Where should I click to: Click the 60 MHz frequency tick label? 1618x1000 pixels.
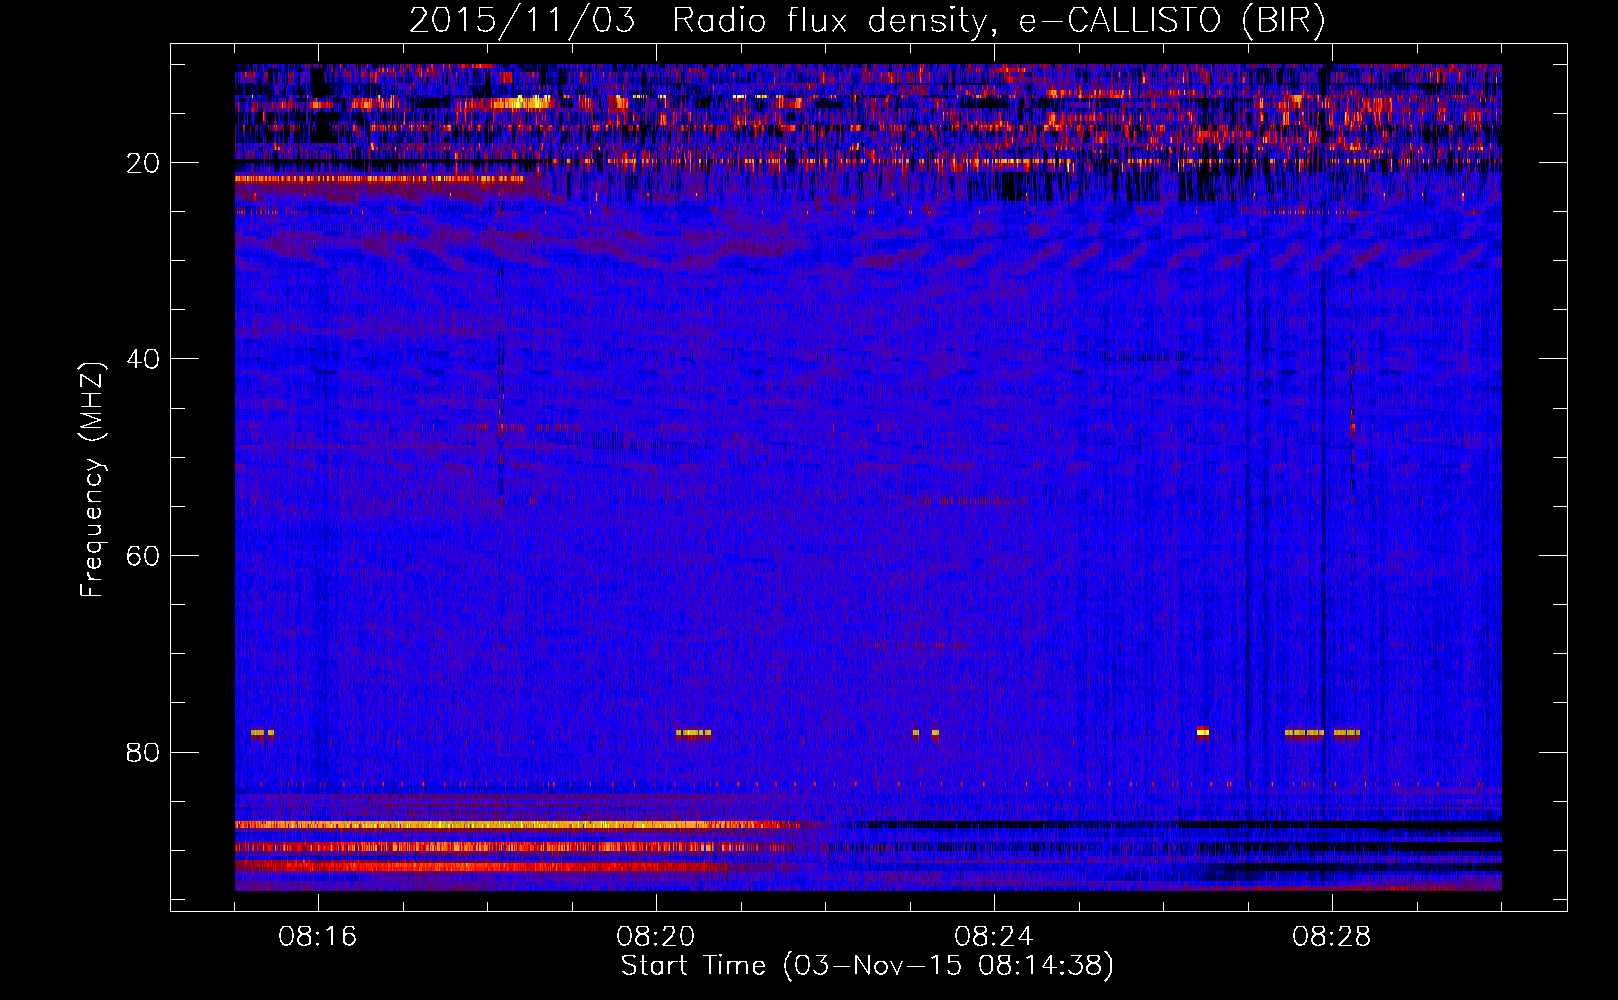[x=144, y=556]
